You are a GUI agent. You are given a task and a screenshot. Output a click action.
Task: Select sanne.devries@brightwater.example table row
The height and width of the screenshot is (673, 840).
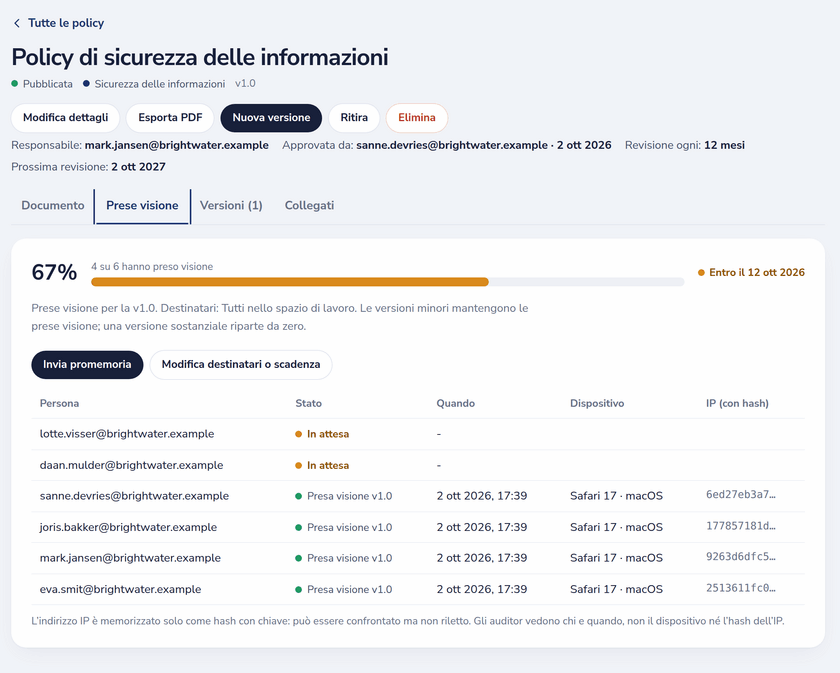point(418,496)
